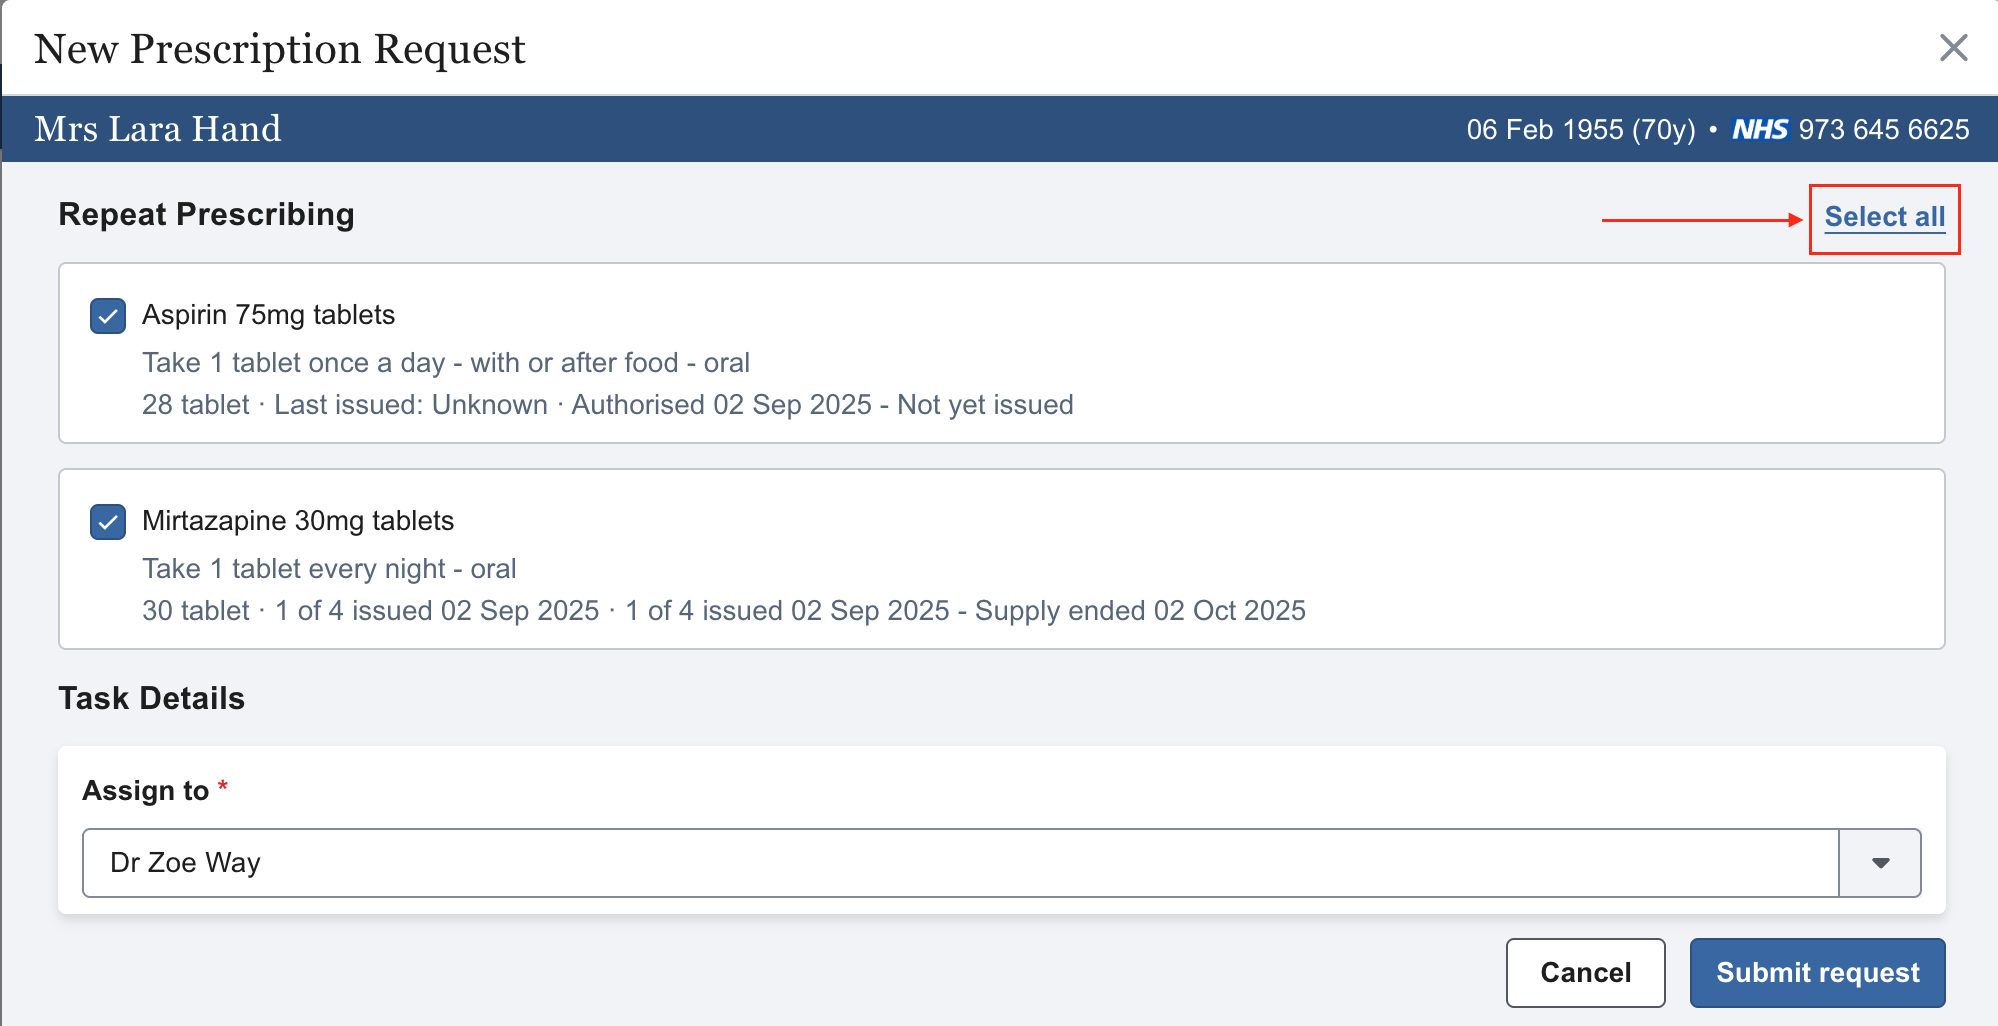Screen dimensions: 1998x1026
Task: Click Aspirin dosage instructions text
Action: coord(445,363)
